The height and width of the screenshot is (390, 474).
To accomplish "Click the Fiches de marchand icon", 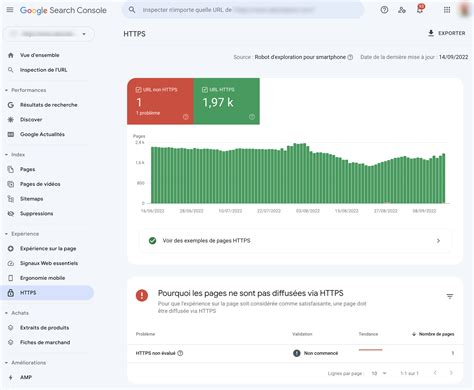I will point(11,342).
